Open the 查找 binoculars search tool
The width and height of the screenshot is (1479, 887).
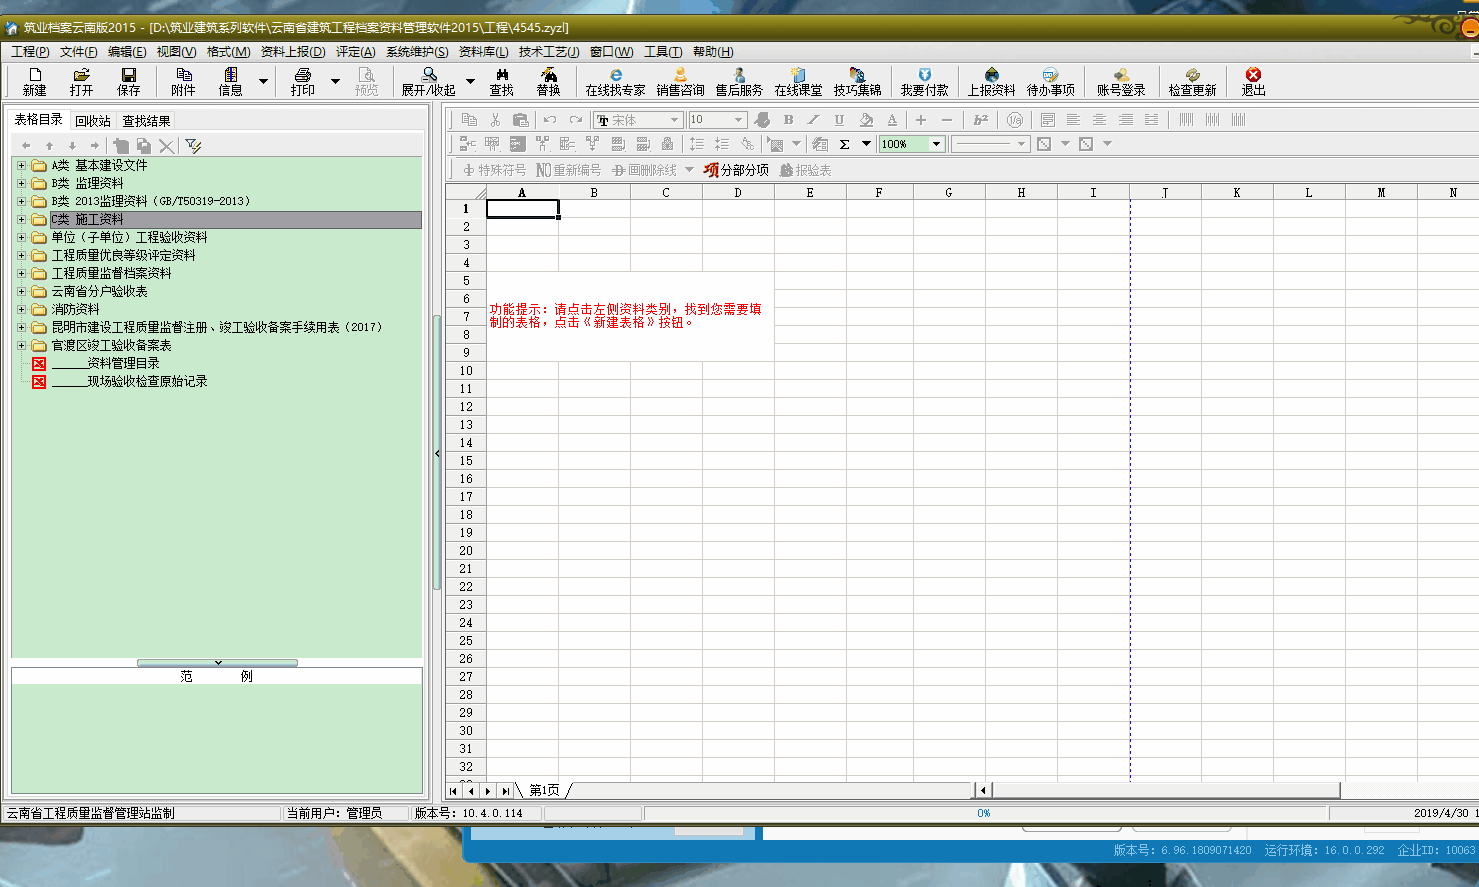pyautogui.click(x=501, y=81)
